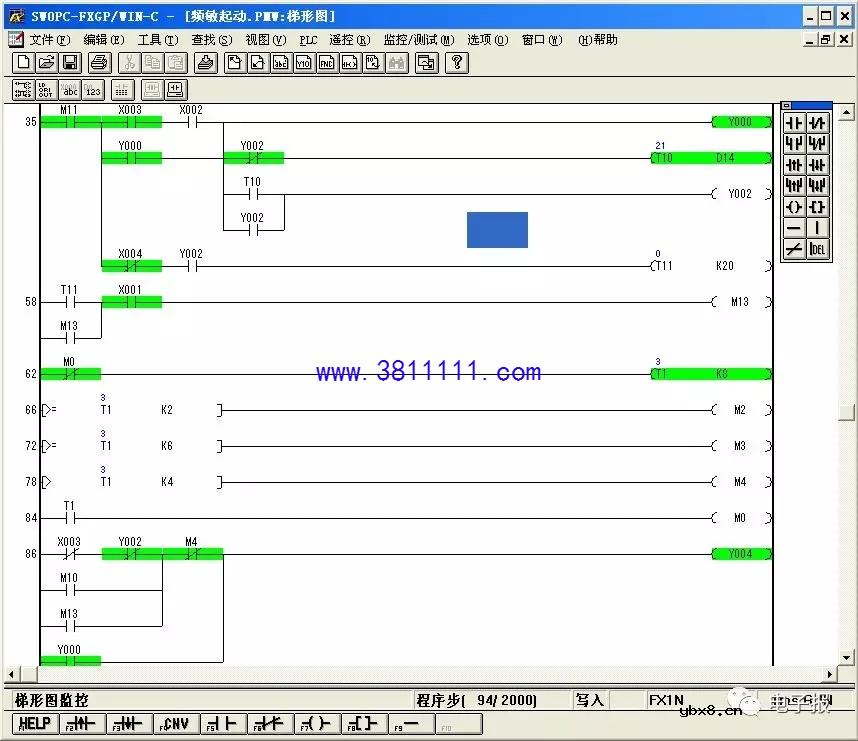Select the normally closed contact tool in palette
The height and width of the screenshot is (741, 858).
(x=818, y=123)
